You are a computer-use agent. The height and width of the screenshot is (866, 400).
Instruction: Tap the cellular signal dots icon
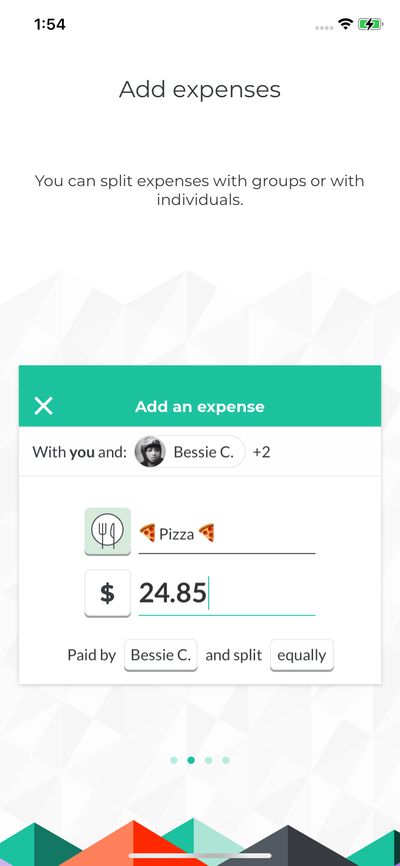(324, 28)
